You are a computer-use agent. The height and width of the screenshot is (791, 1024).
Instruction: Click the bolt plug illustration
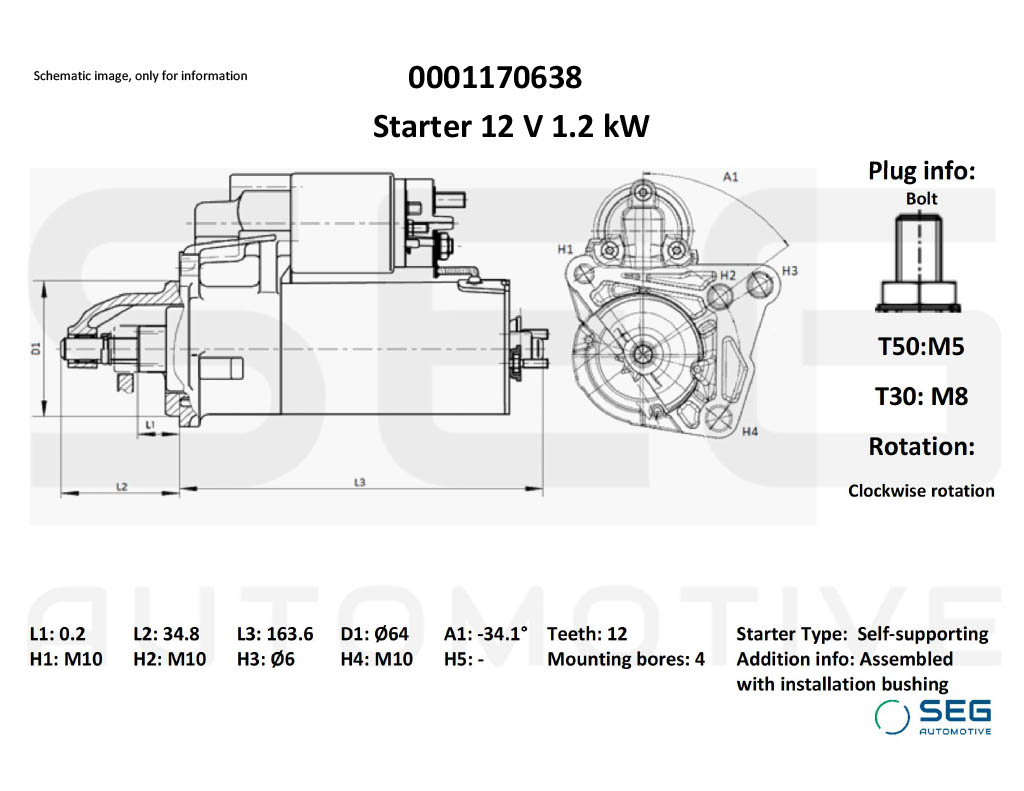pos(920,264)
